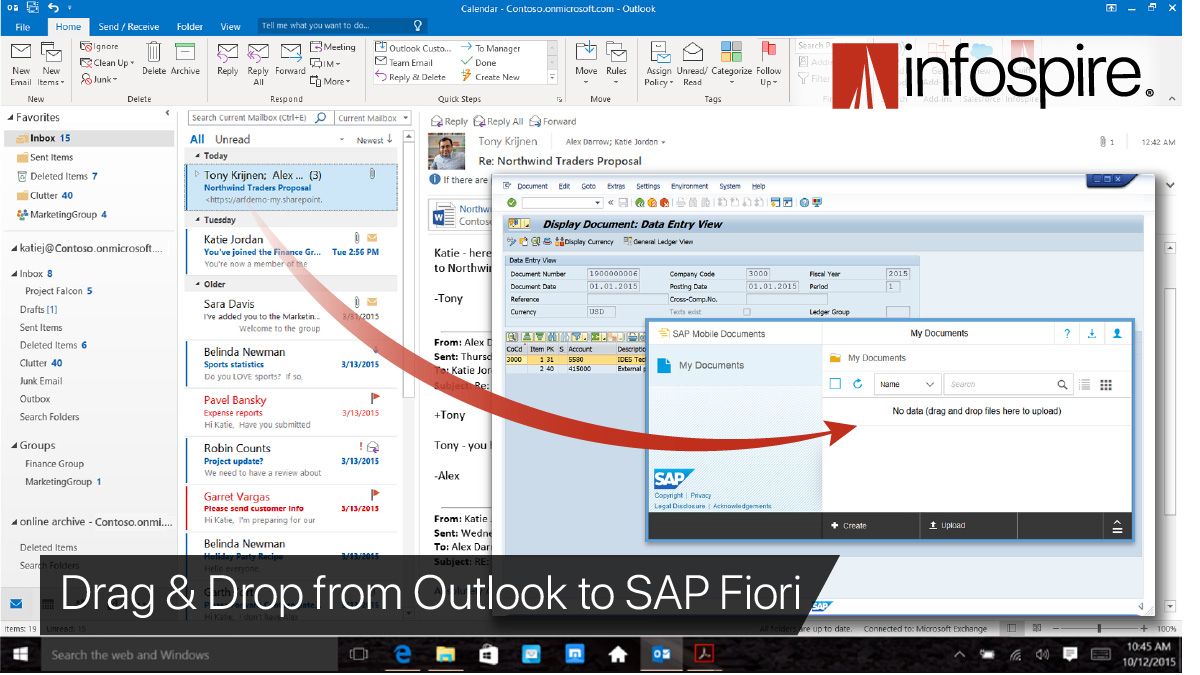This screenshot has height=675, width=1200.
Task: Open the SAP Environment menu
Action: coord(689,186)
